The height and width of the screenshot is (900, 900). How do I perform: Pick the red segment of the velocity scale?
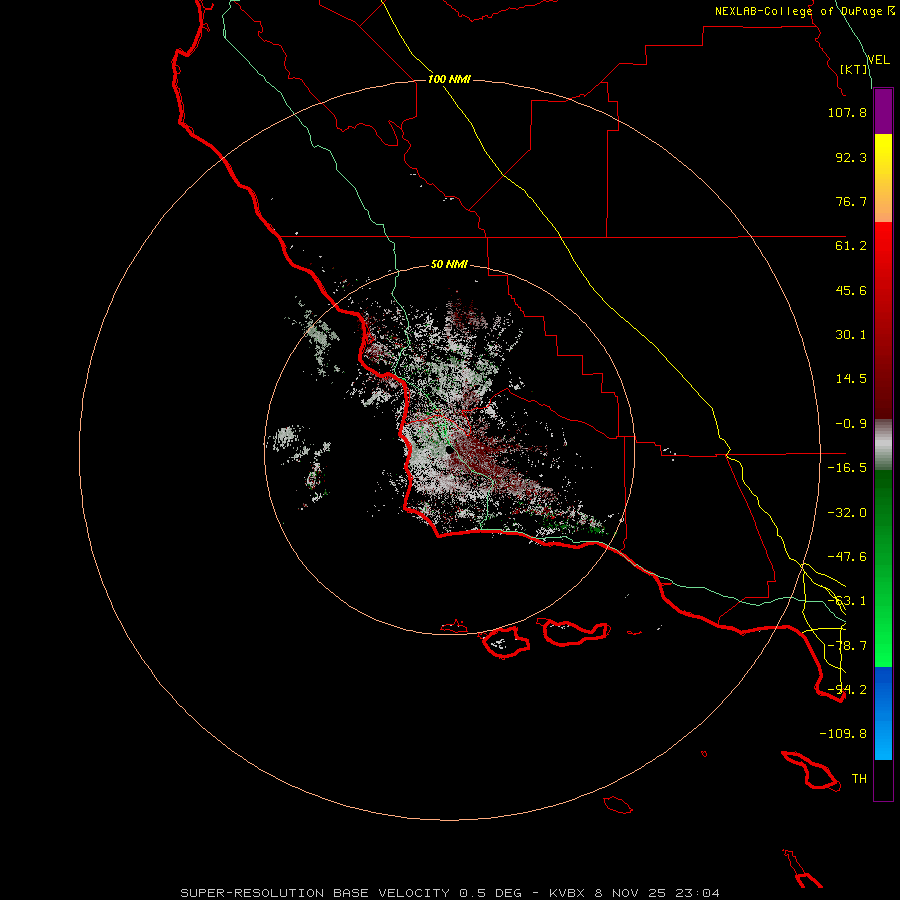tap(883, 320)
